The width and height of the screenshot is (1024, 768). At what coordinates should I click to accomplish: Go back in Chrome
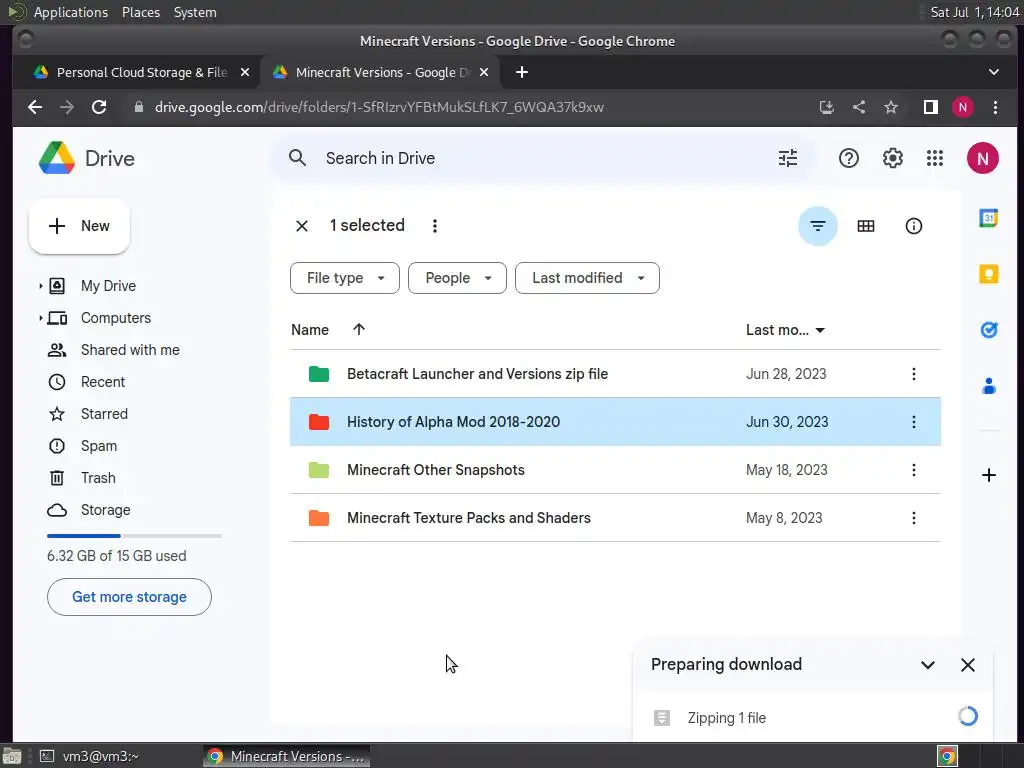(x=35, y=107)
